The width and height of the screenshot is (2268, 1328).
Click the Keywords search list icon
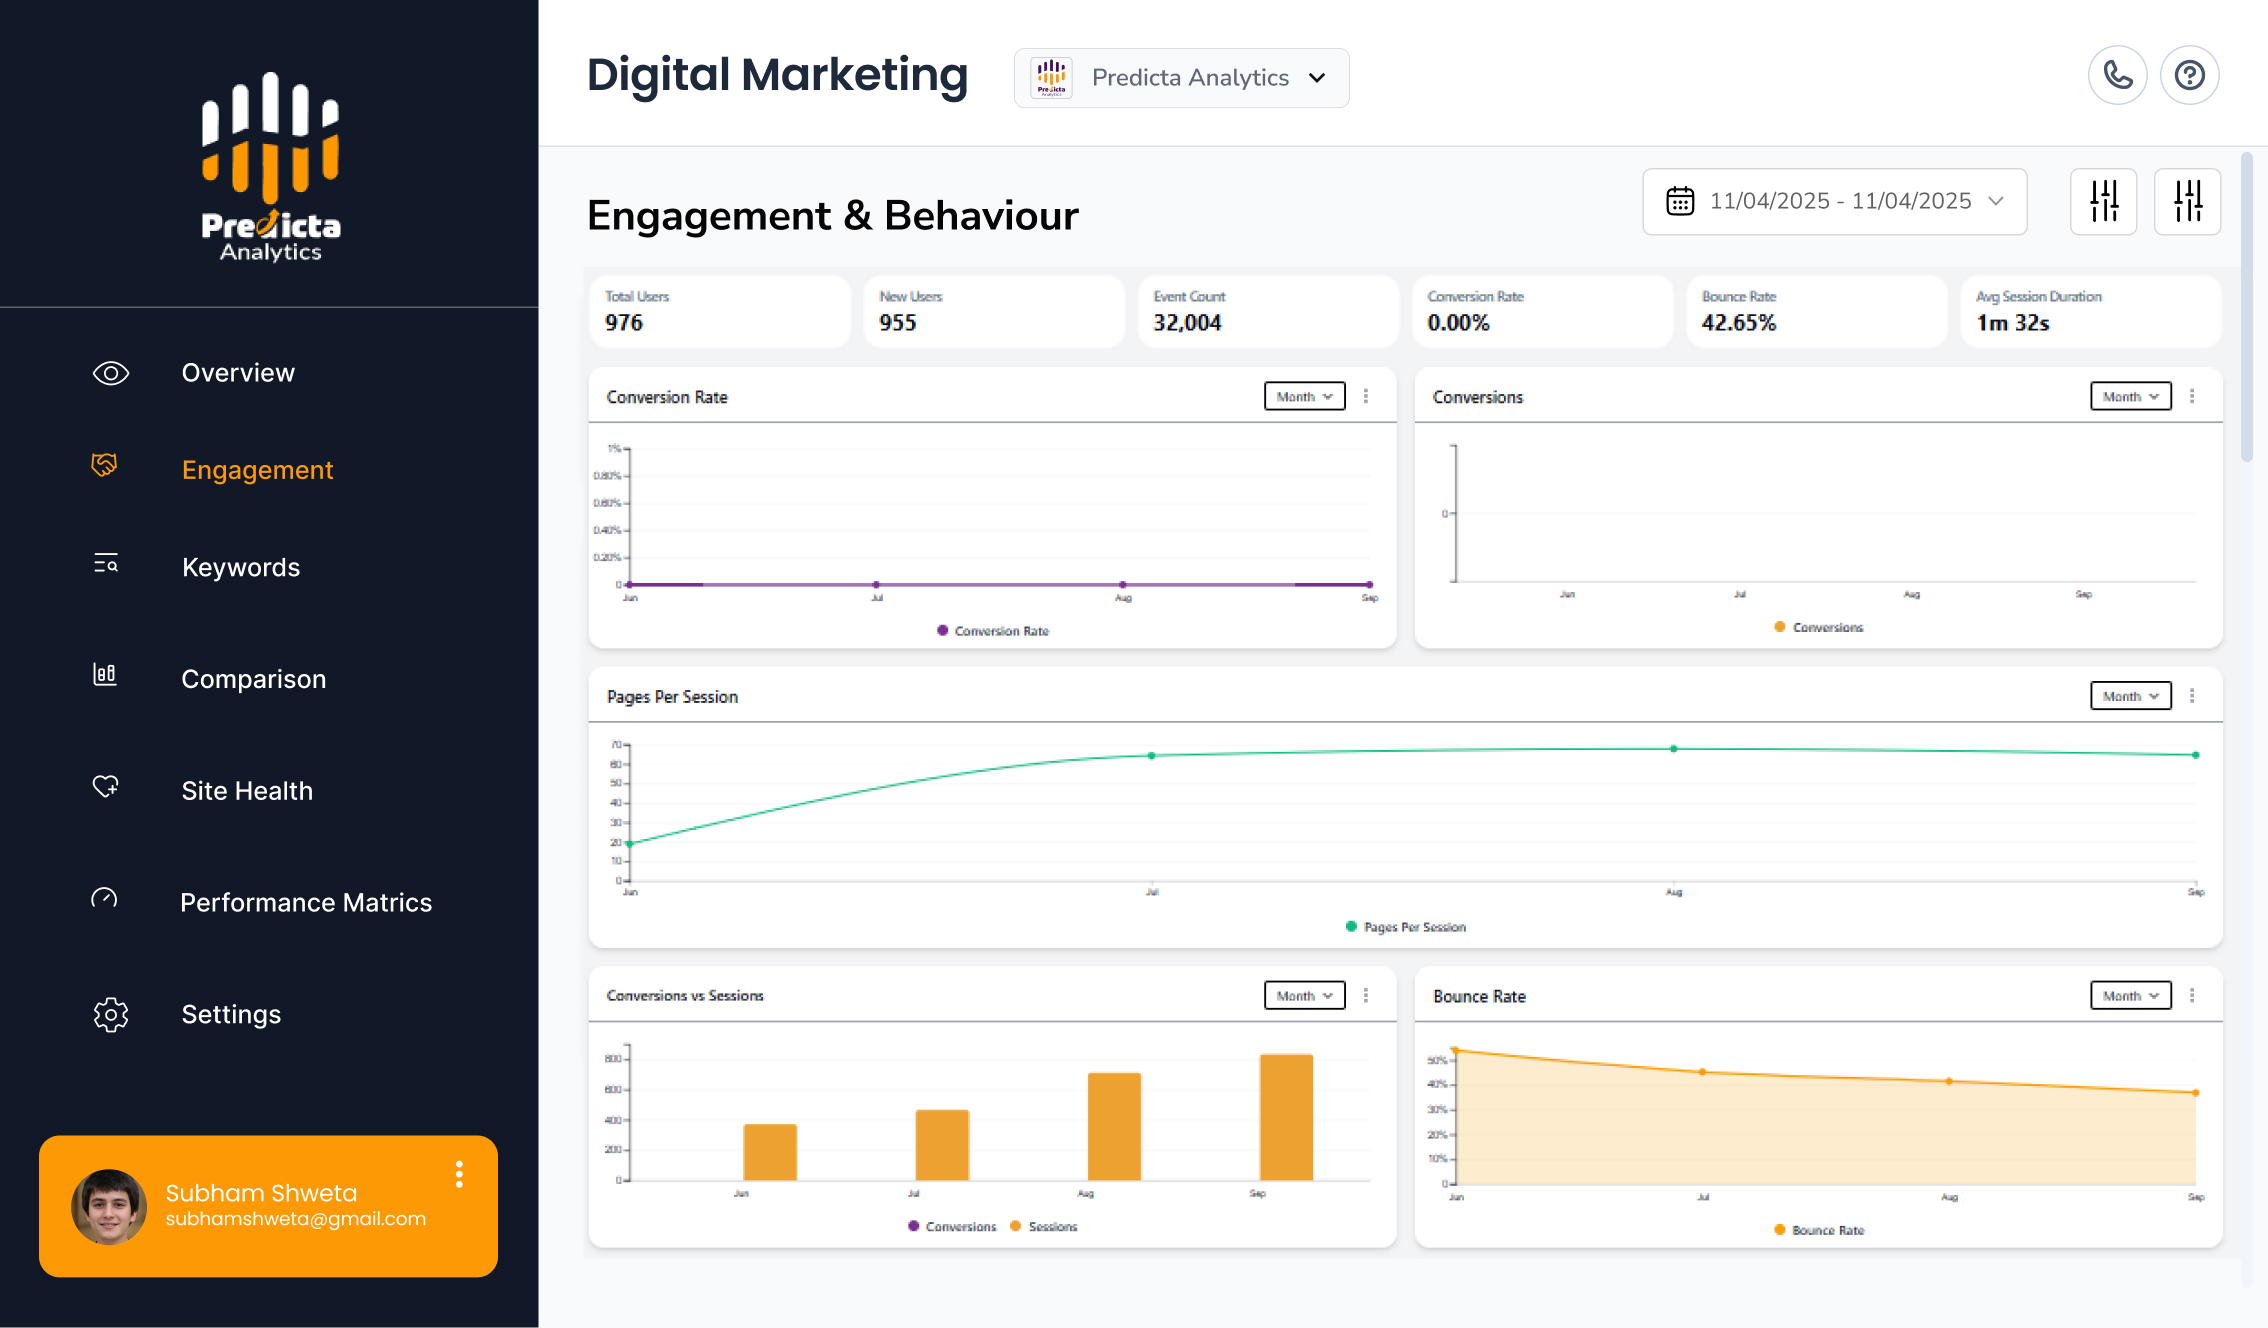coord(106,563)
